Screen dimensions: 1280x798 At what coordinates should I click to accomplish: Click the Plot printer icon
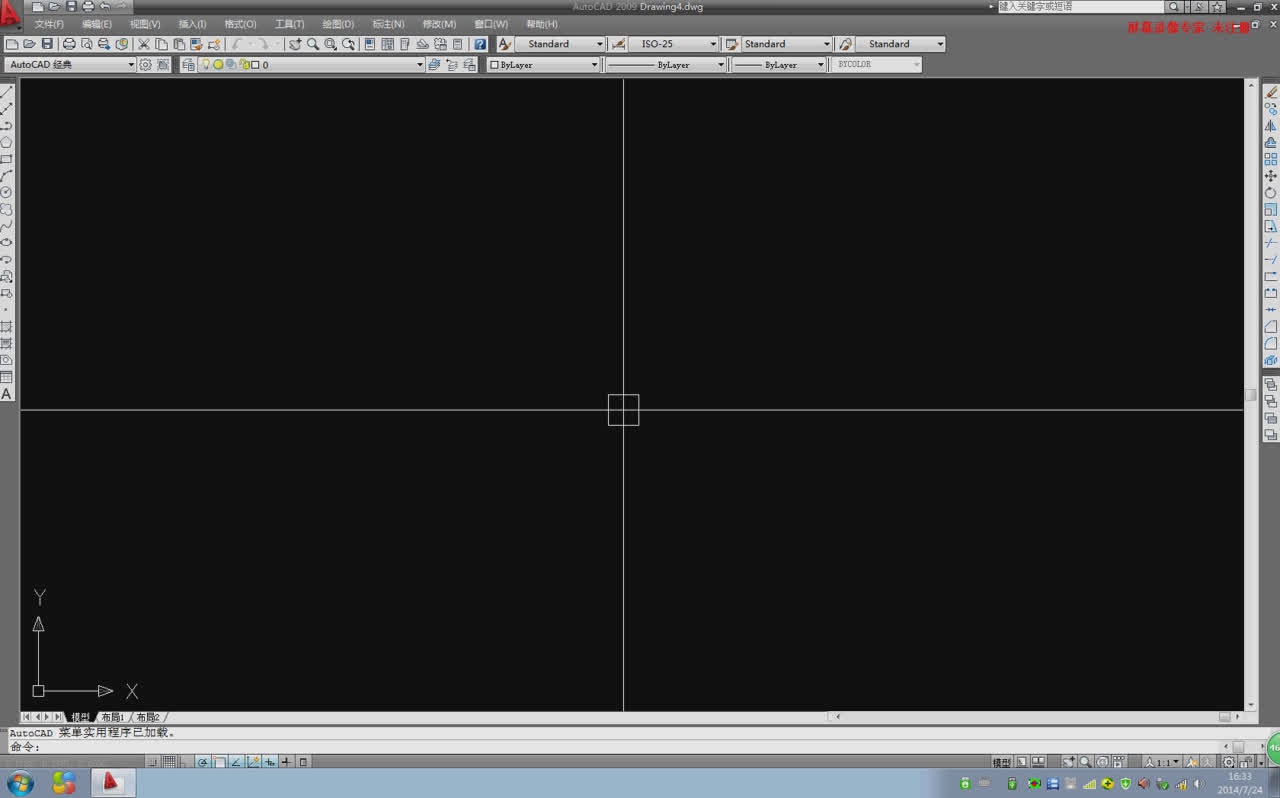[69, 44]
